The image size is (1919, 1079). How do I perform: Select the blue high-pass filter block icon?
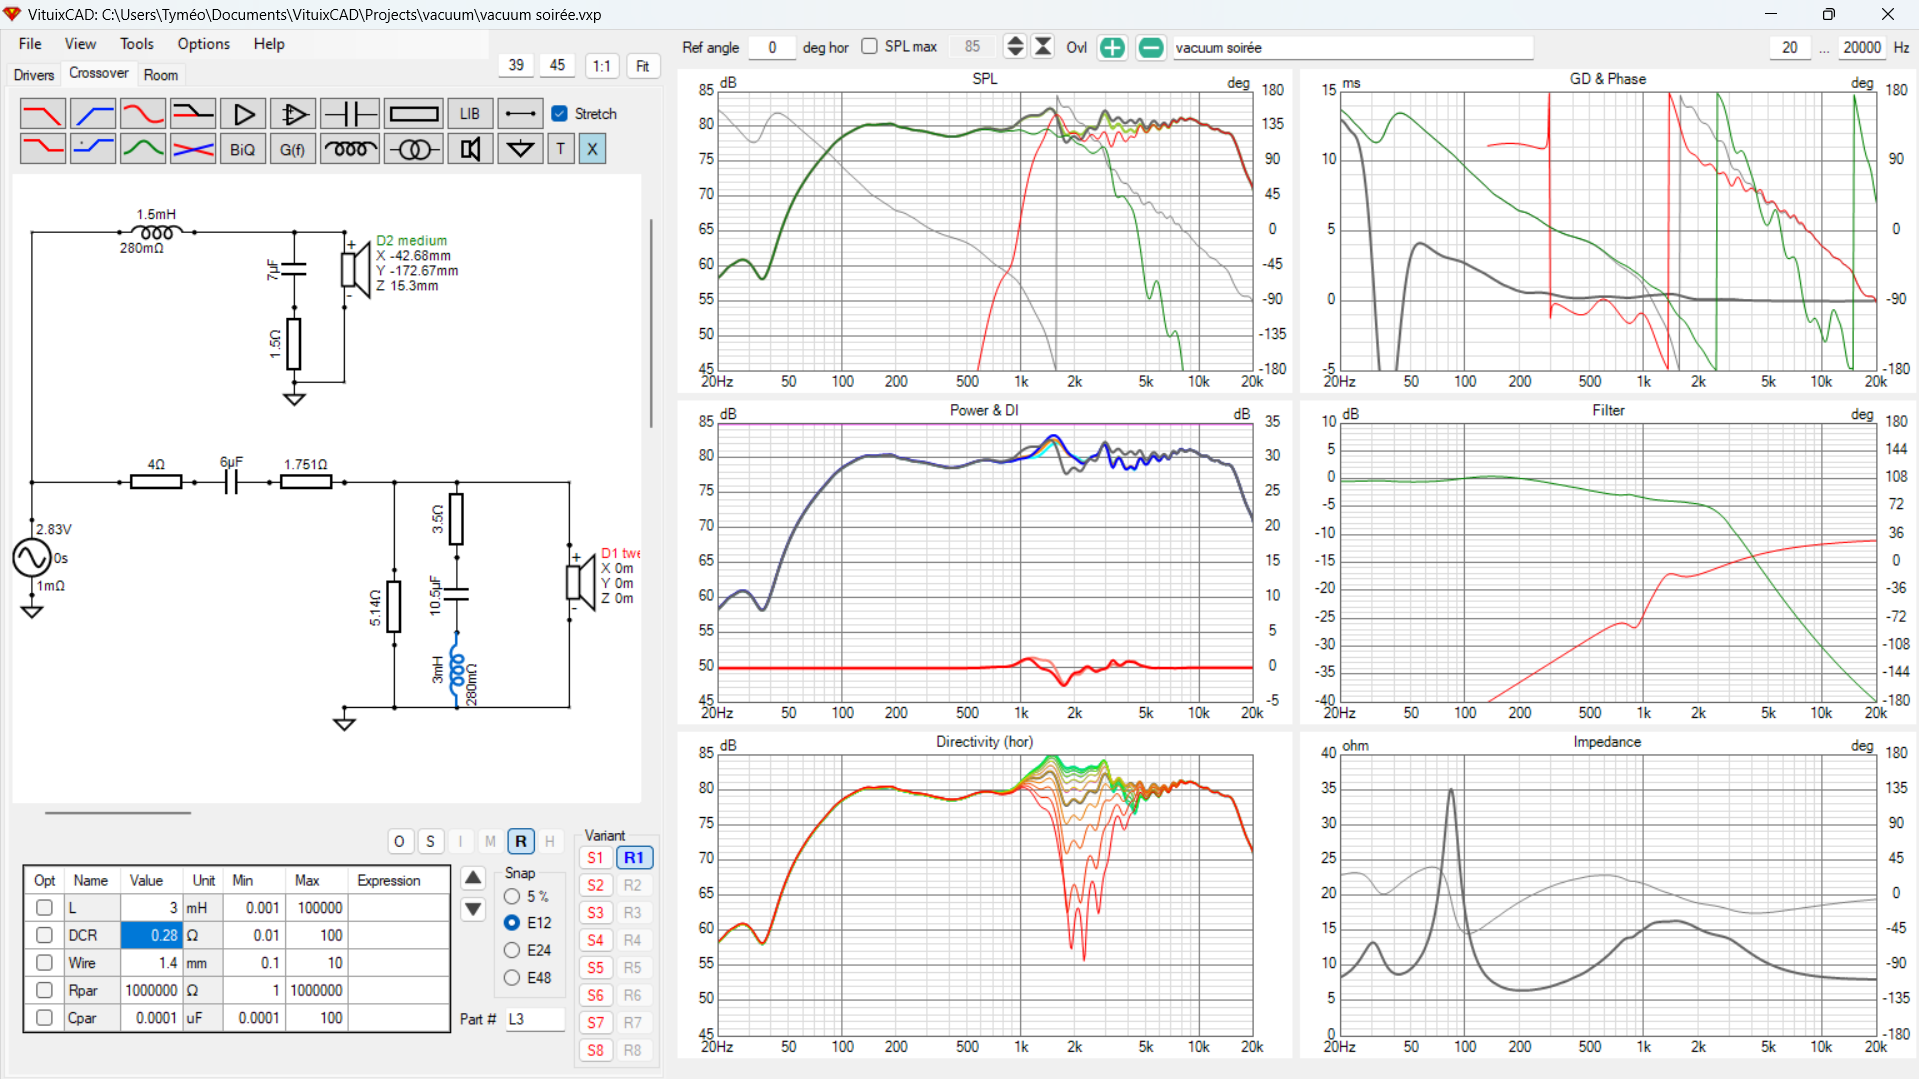pos(93,114)
